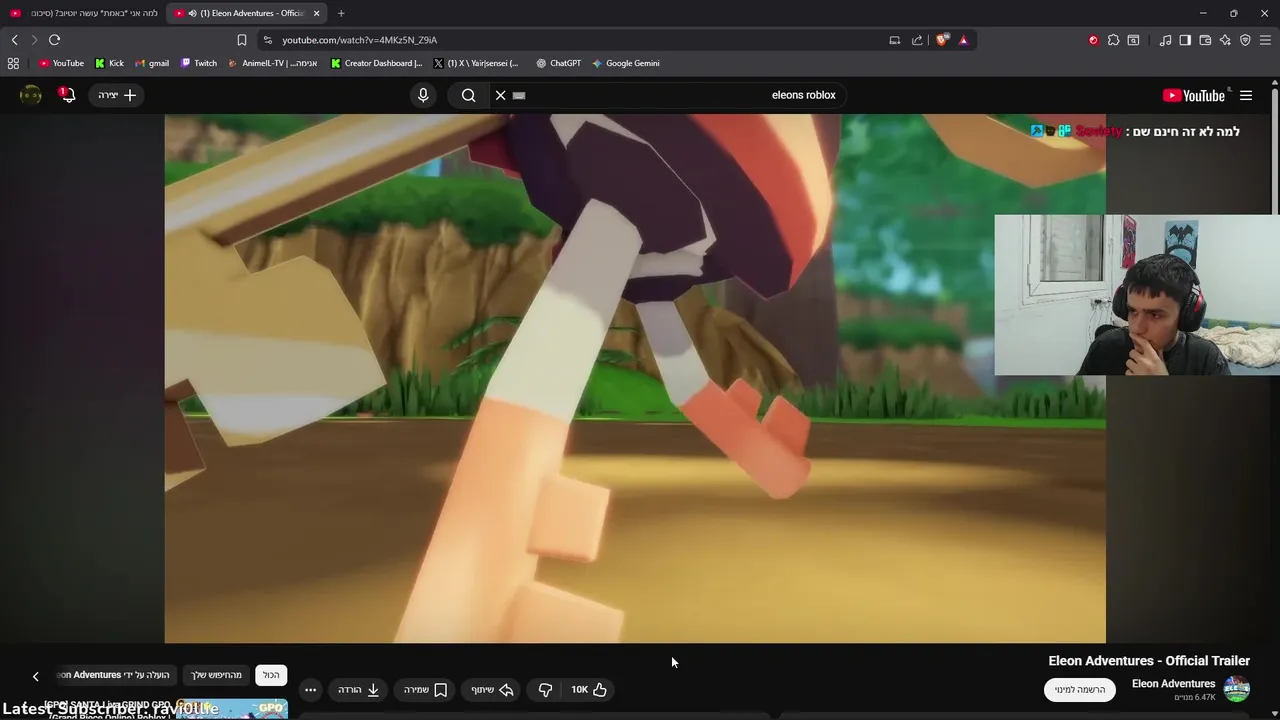Click the install/cast screen icon in address bar
Image resolution: width=1280 pixels, height=720 pixels.
coord(894,40)
